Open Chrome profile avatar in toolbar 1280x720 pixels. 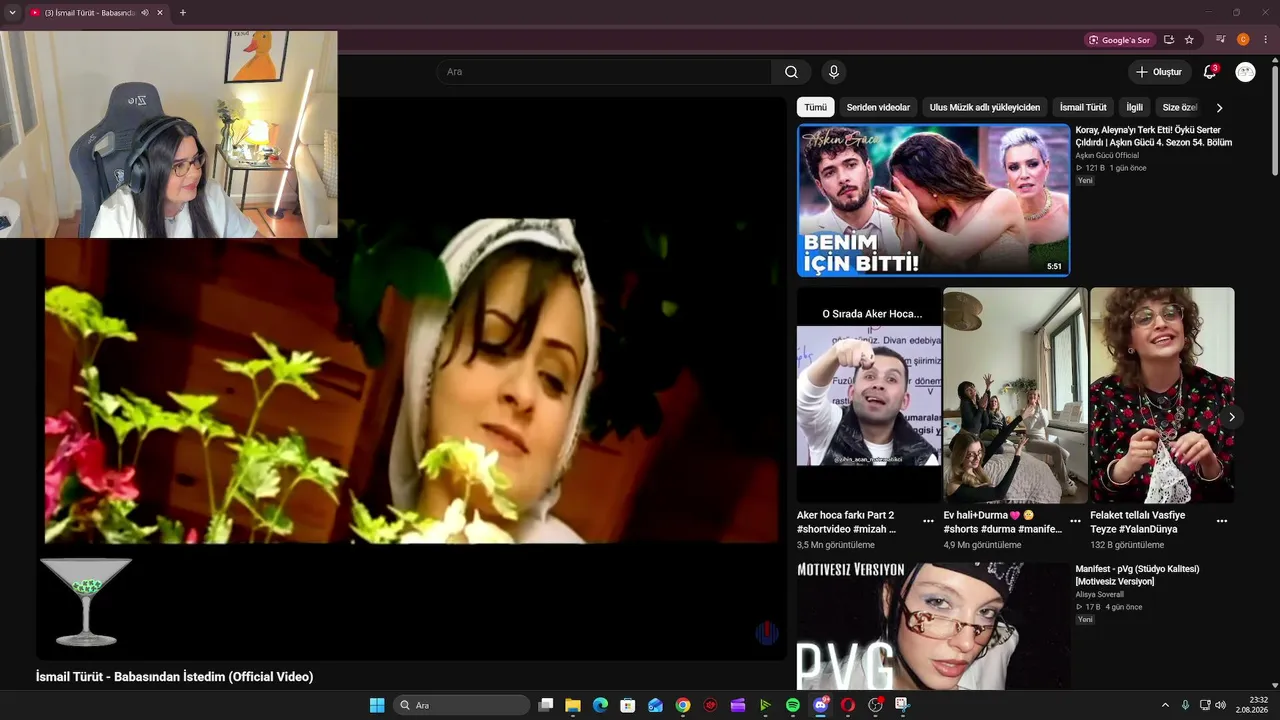click(x=1243, y=40)
